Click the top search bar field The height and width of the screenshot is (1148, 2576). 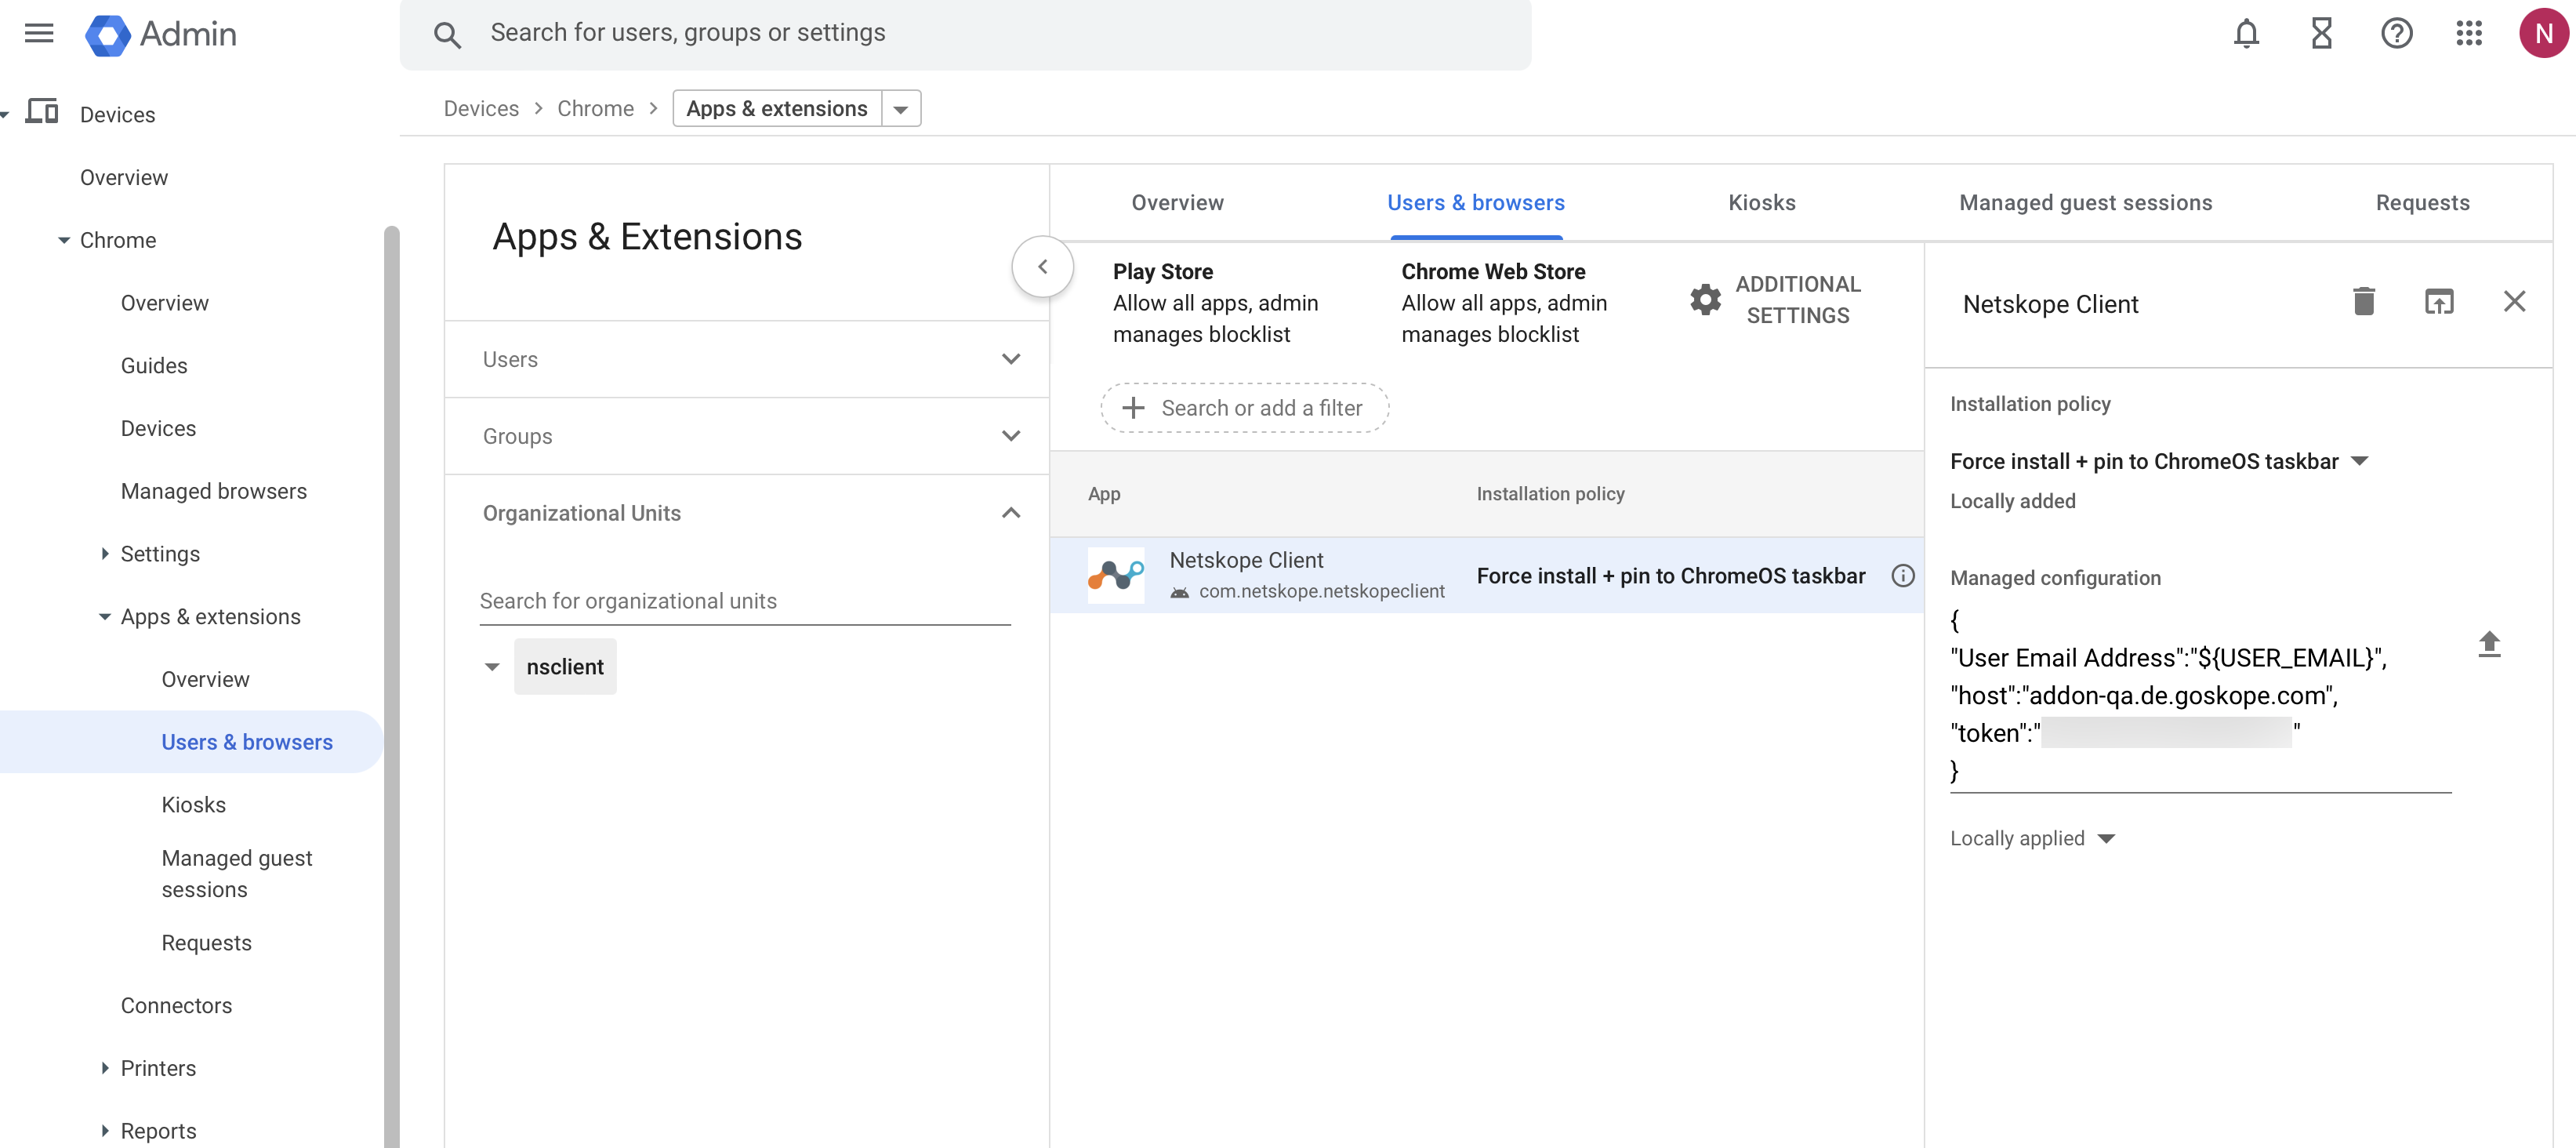click(965, 34)
